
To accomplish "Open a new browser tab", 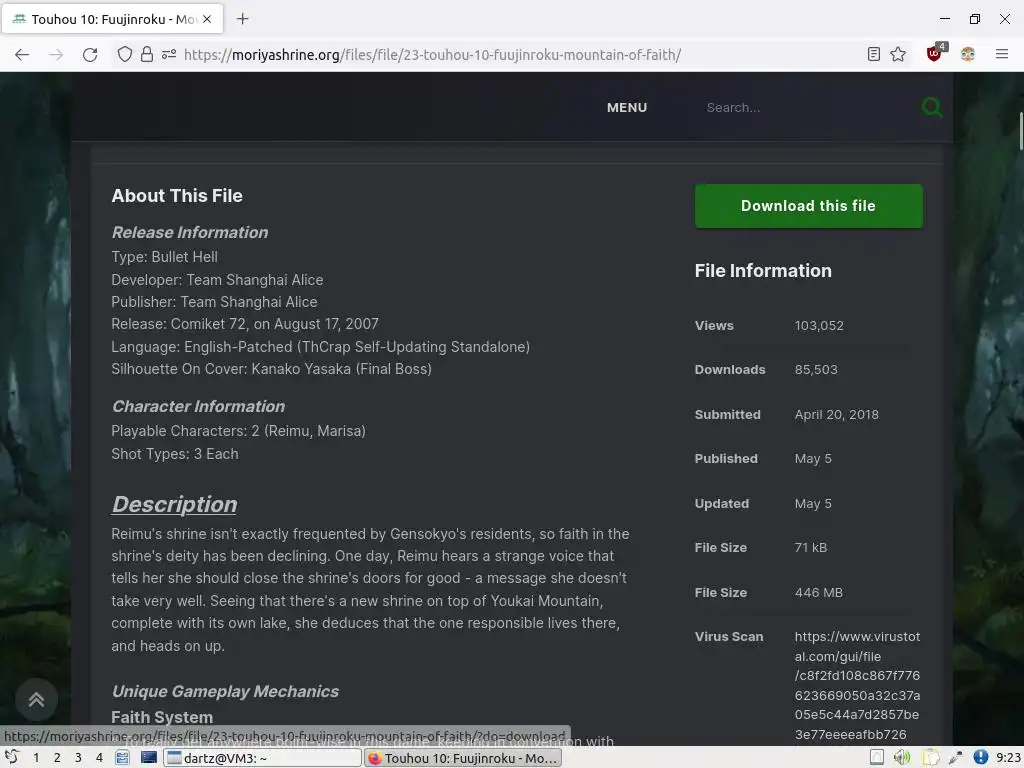I will [242, 19].
